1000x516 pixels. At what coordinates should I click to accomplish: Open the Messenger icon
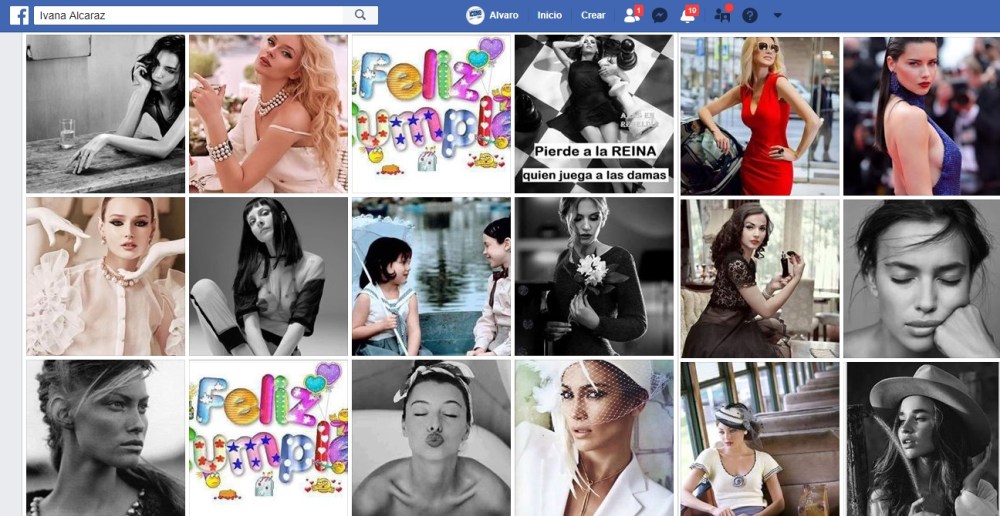click(660, 15)
